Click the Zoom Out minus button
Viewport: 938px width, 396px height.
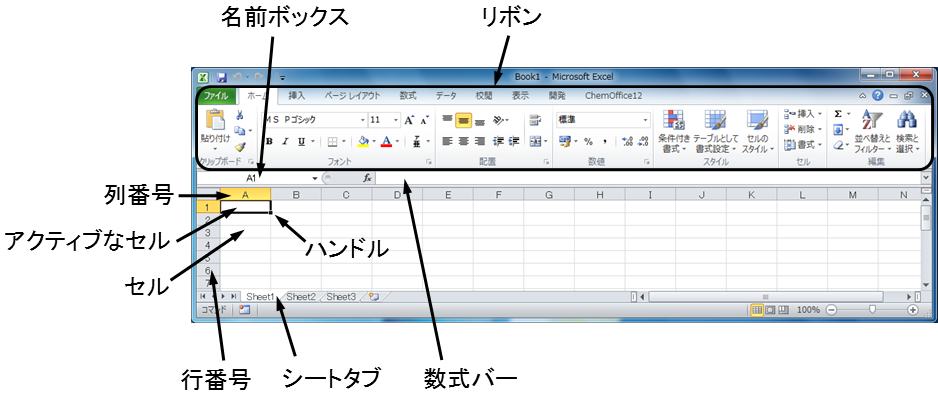tap(831, 310)
